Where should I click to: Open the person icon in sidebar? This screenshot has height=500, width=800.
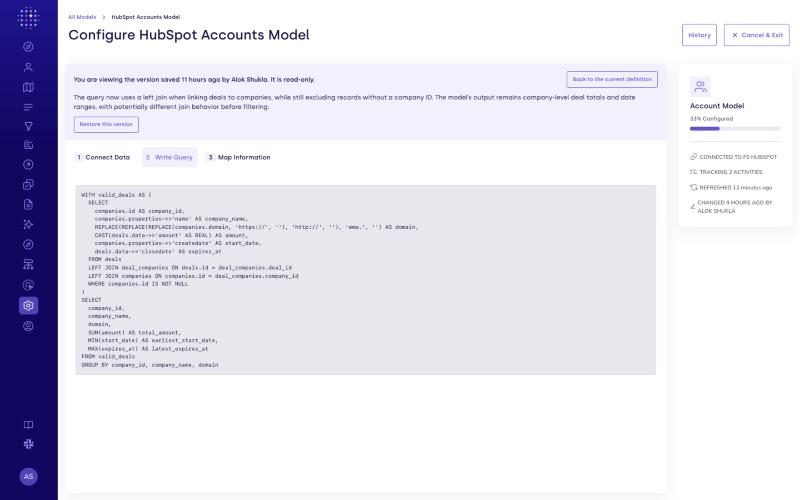pos(29,67)
